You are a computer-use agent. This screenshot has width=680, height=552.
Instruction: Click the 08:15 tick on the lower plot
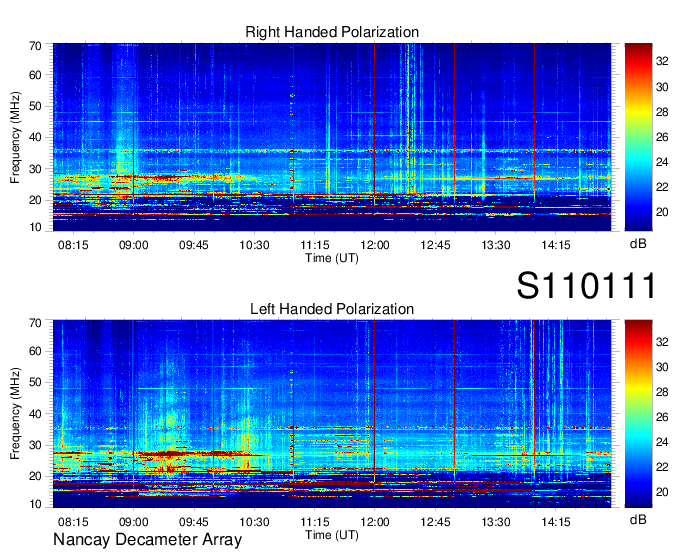(73, 522)
